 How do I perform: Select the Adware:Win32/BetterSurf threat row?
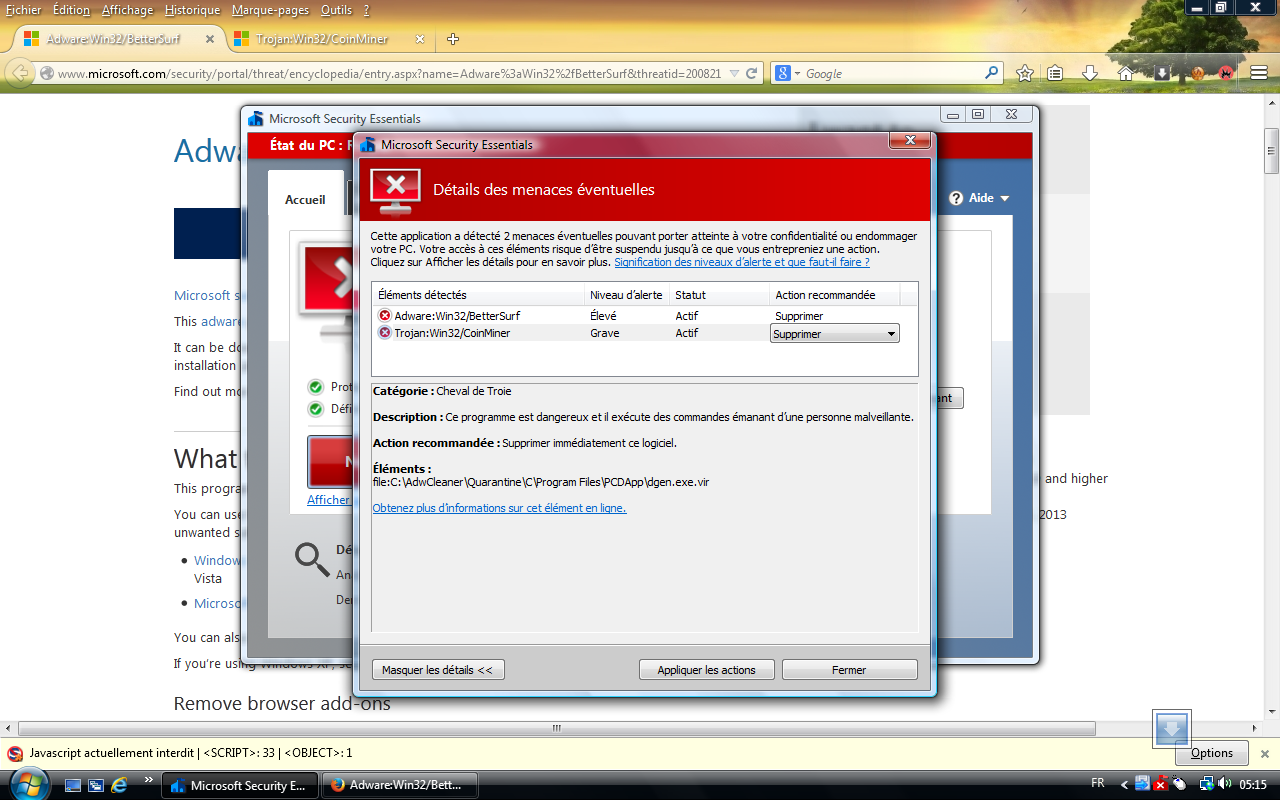coord(644,316)
